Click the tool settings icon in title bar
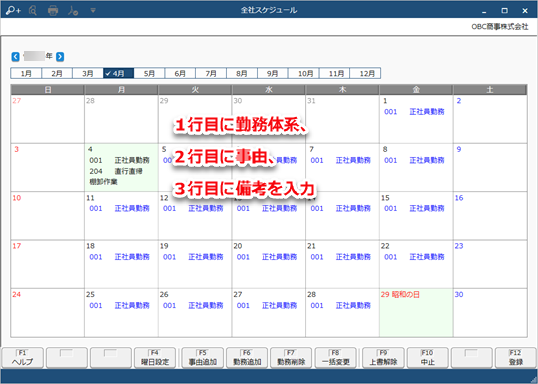This screenshot has height=384, width=538. (73, 11)
